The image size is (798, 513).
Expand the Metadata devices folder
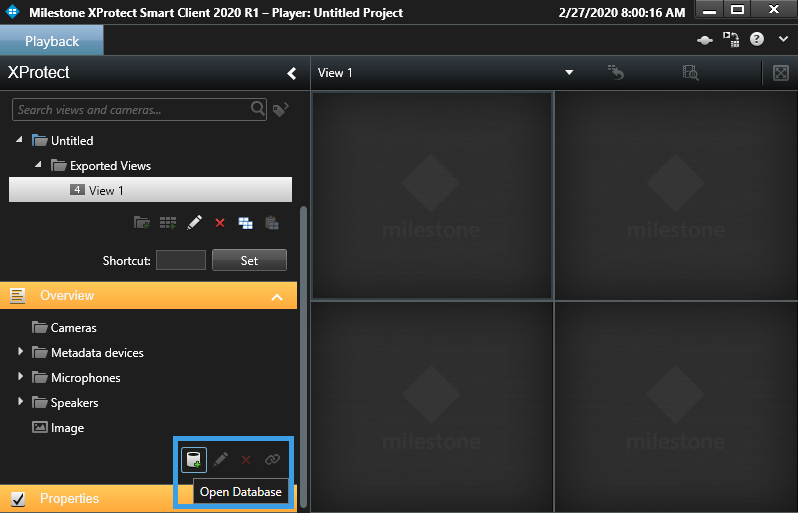[x=20, y=352]
